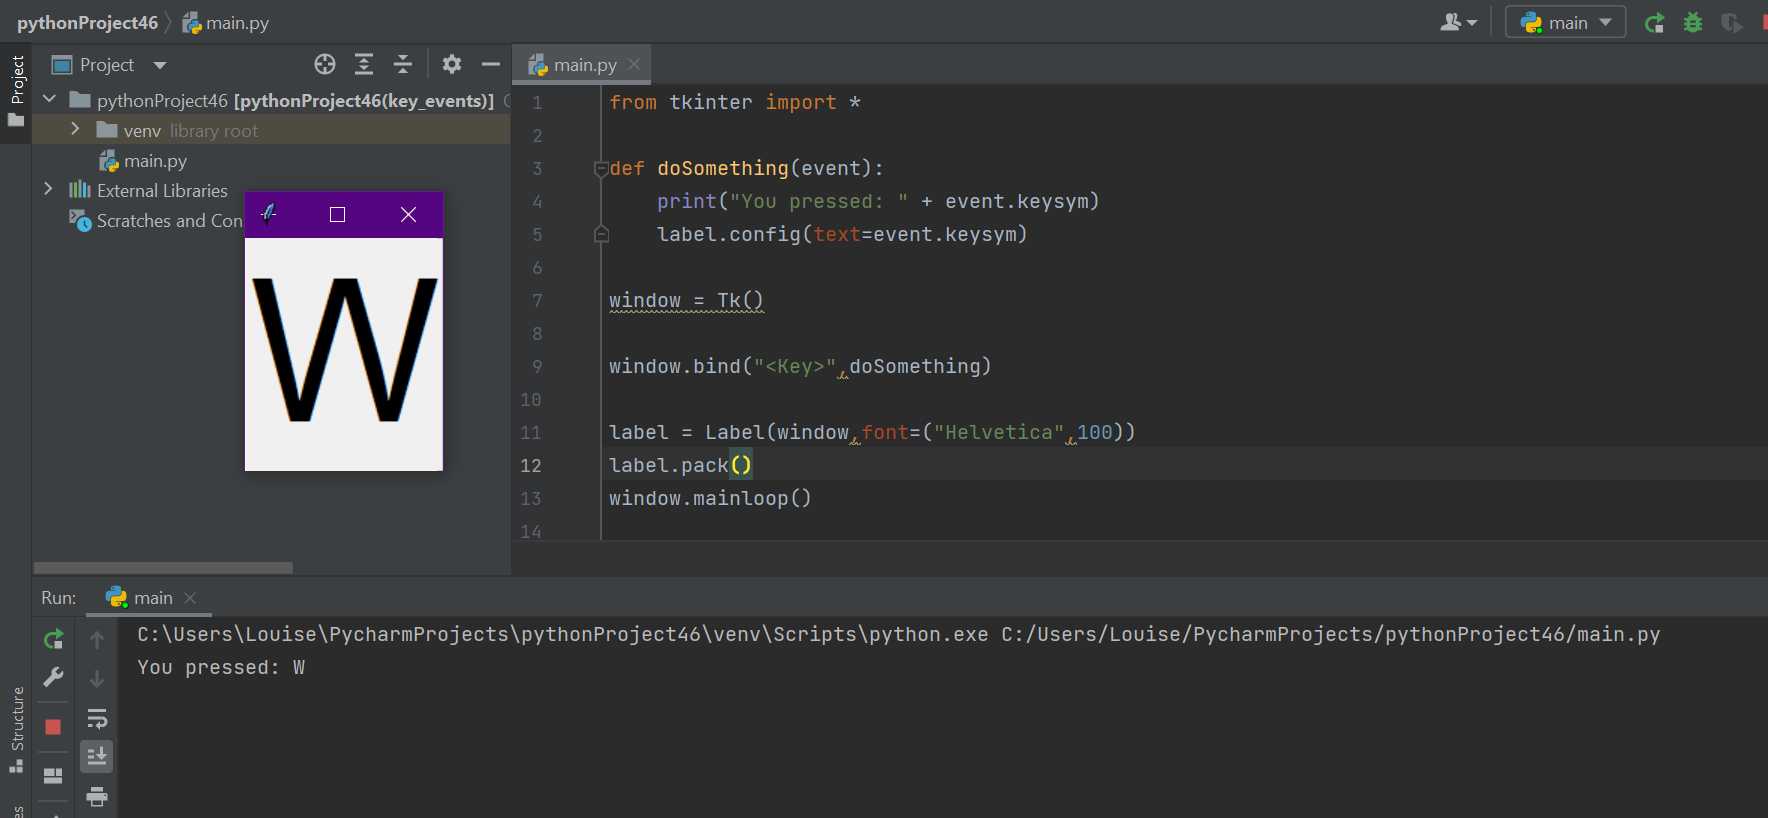1768x818 pixels.
Task: Toggle scroll to end in Run console
Action: point(97,757)
